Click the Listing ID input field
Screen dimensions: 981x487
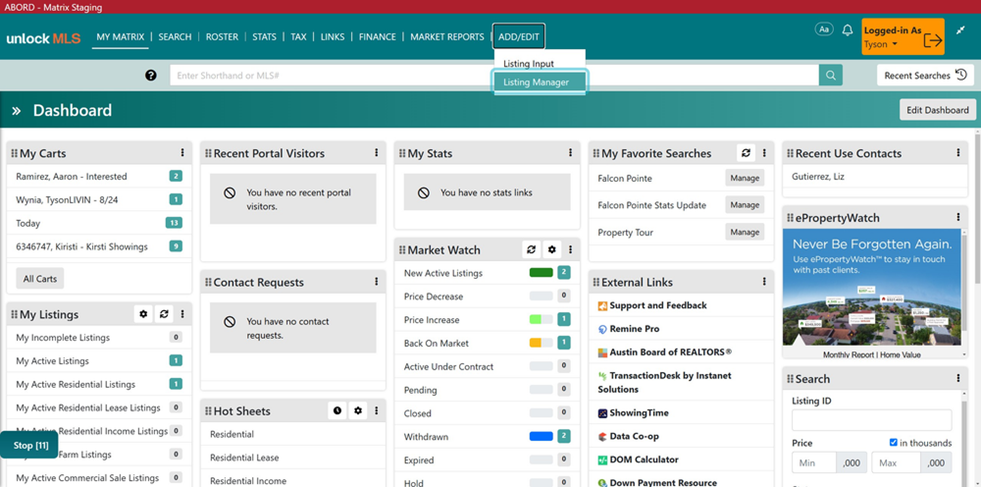point(872,420)
